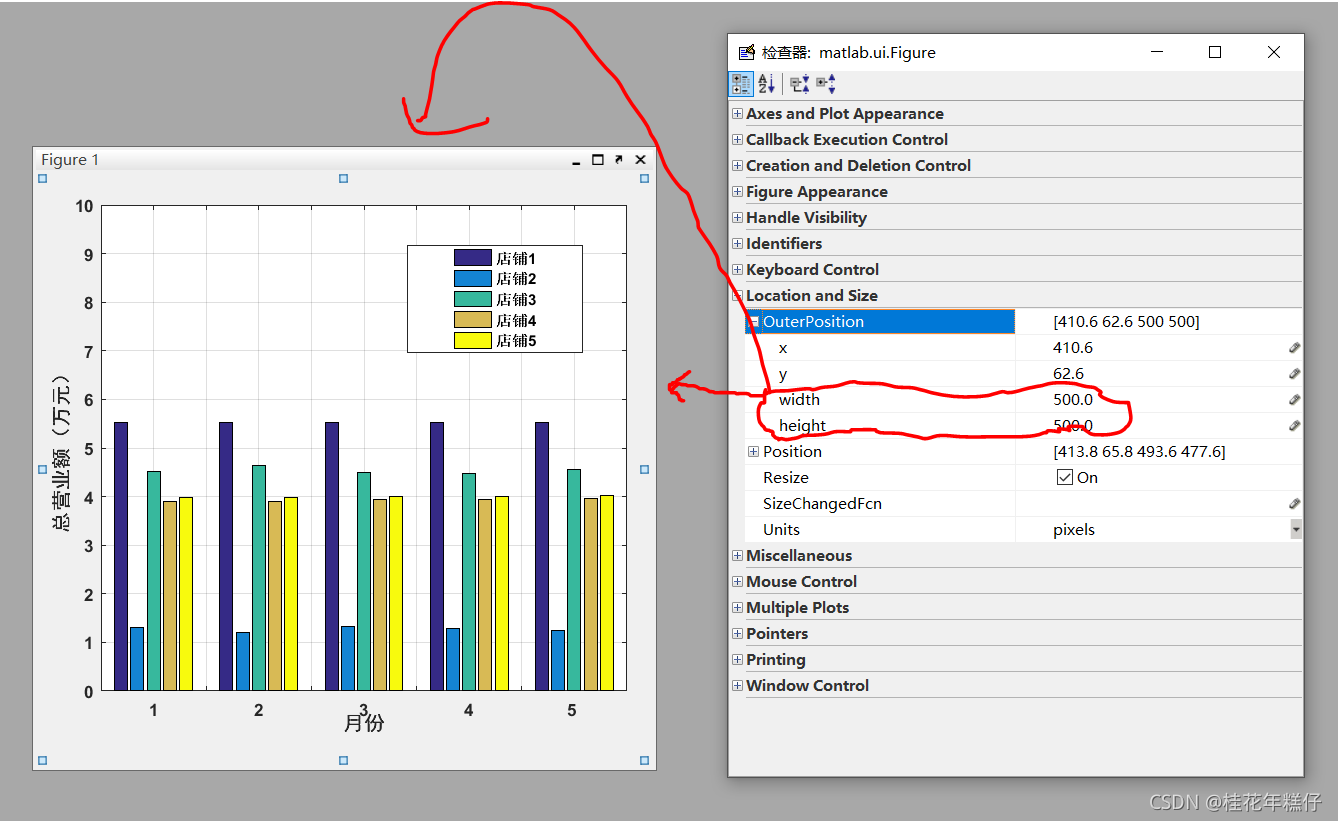This screenshot has height=821, width=1338.
Task: Expand Handle Visibility group
Action: coord(738,218)
